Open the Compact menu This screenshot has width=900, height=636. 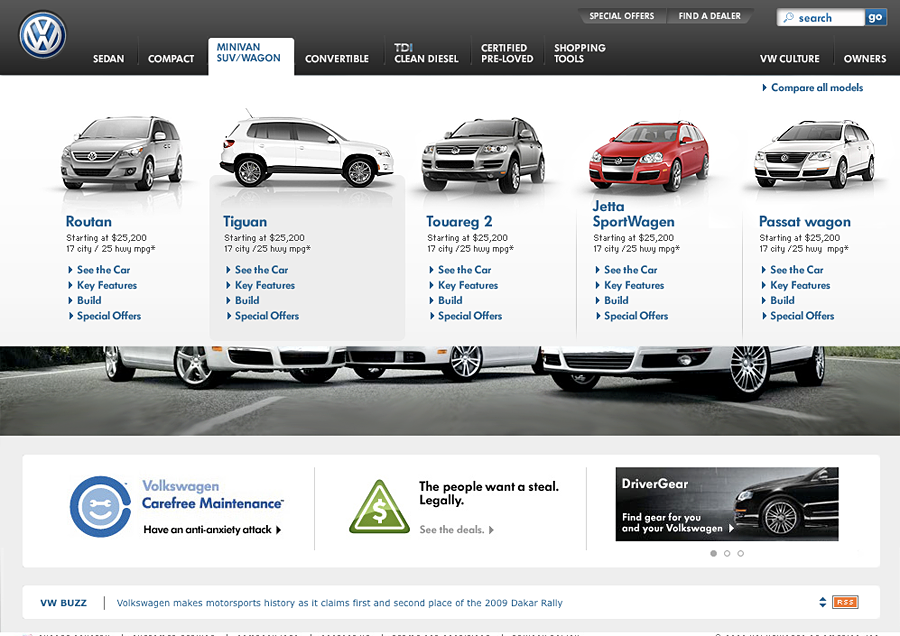click(x=171, y=59)
